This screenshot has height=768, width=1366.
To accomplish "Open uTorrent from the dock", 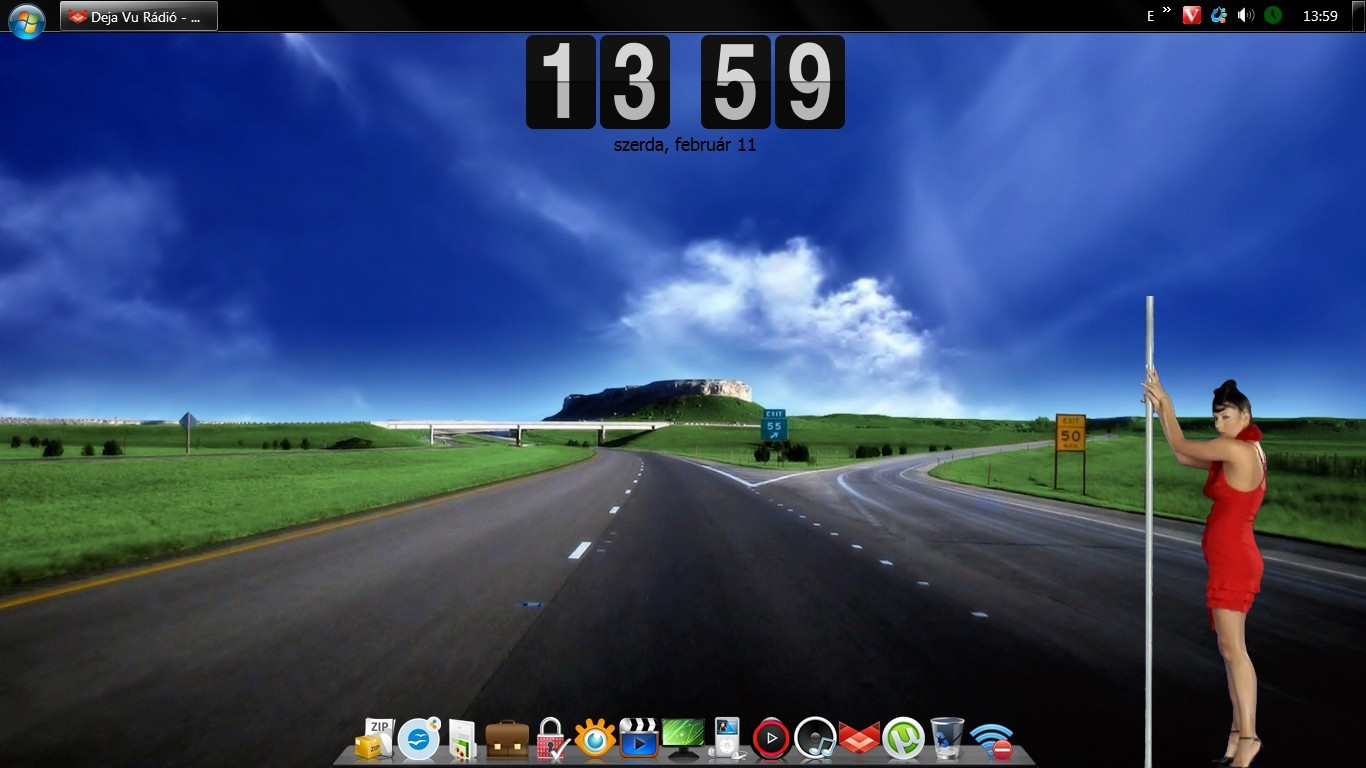I will pos(903,740).
